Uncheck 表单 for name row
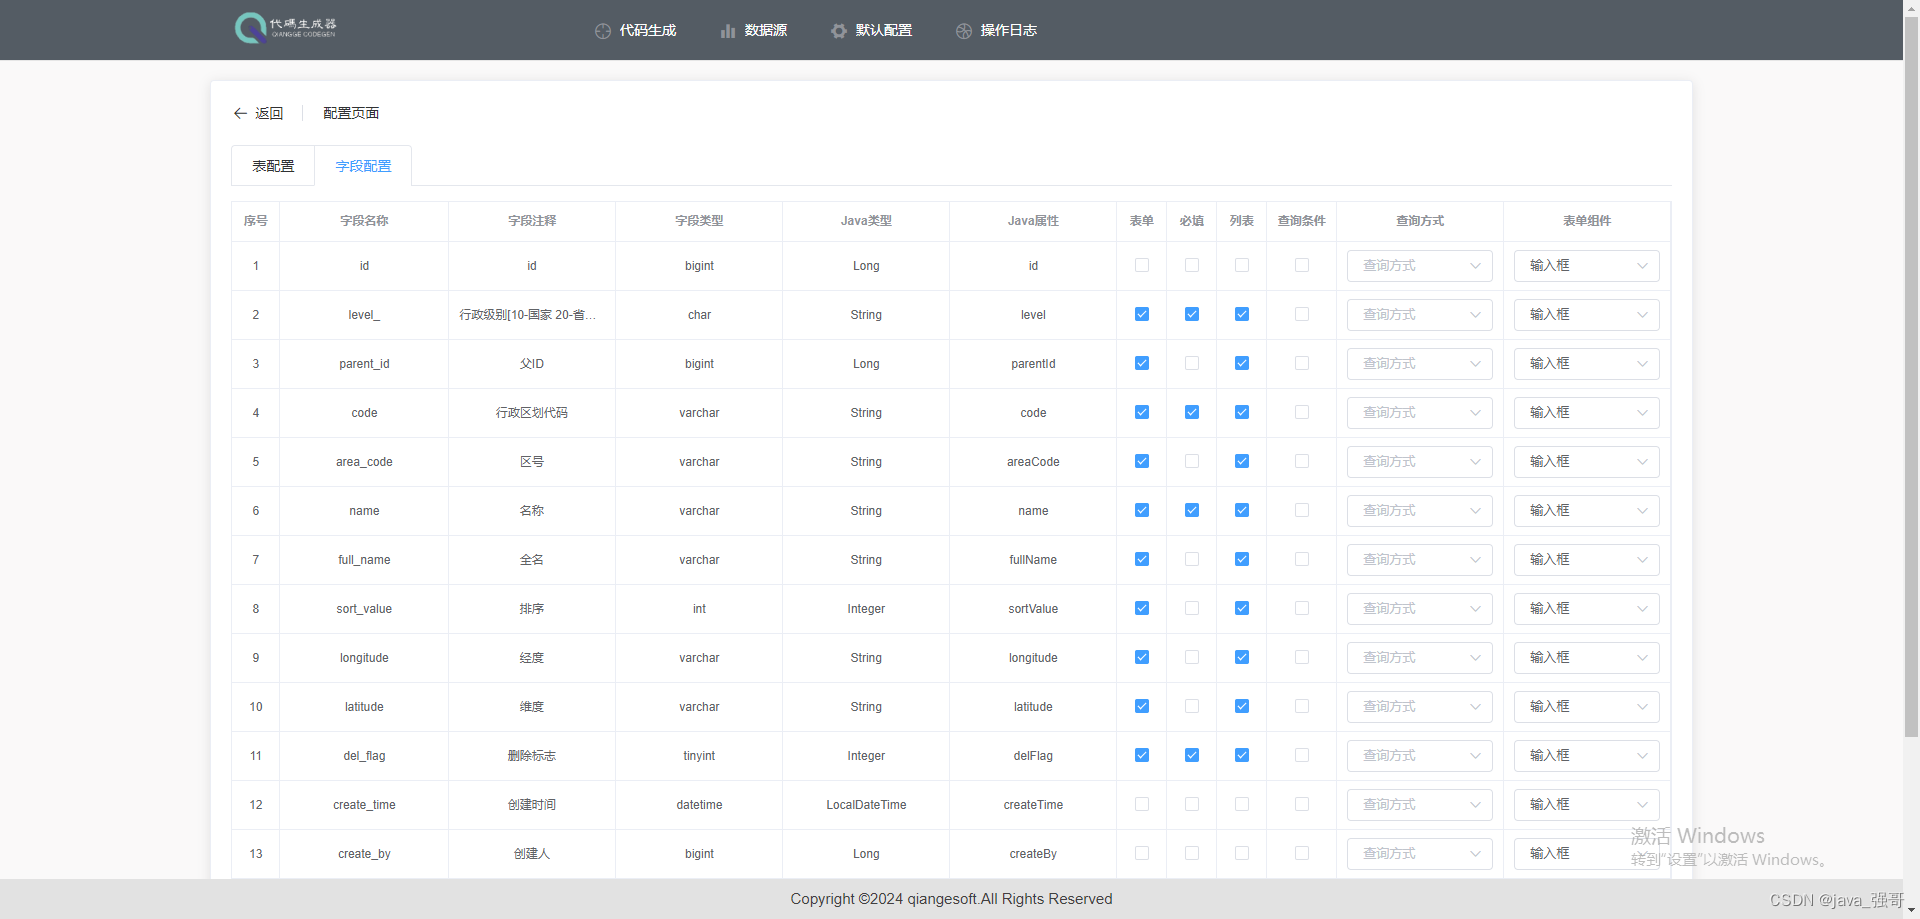The width and height of the screenshot is (1920, 919). 1142,510
